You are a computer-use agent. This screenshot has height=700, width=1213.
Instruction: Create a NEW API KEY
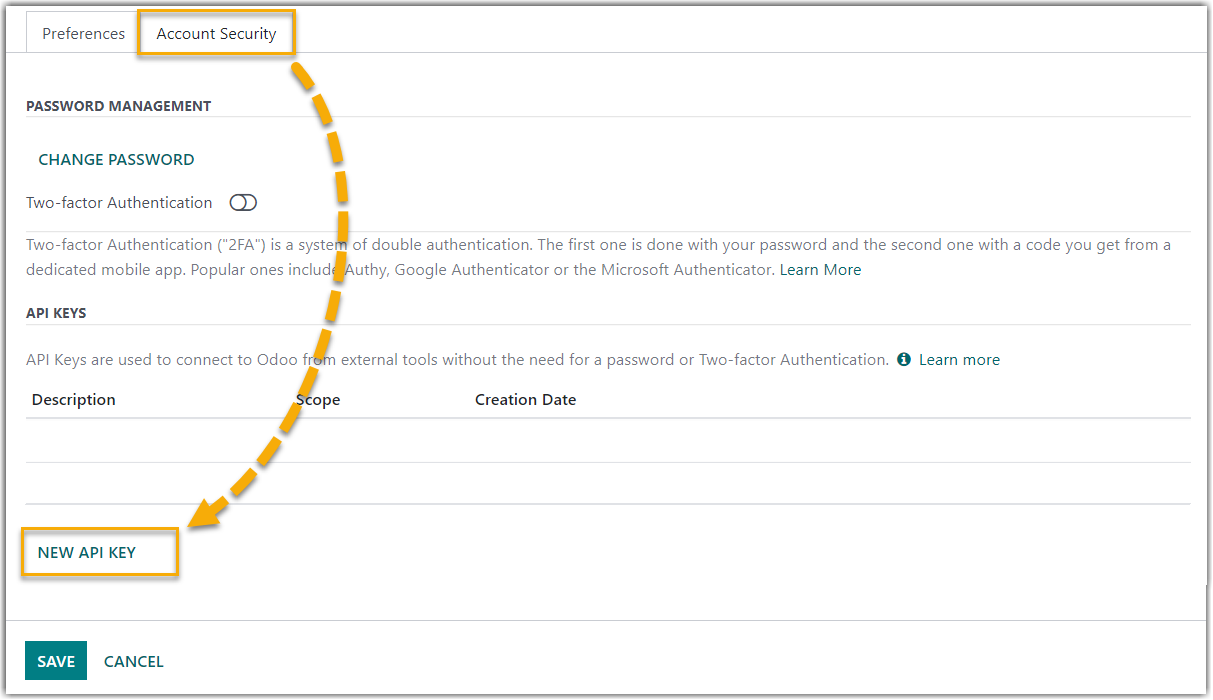point(87,553)
